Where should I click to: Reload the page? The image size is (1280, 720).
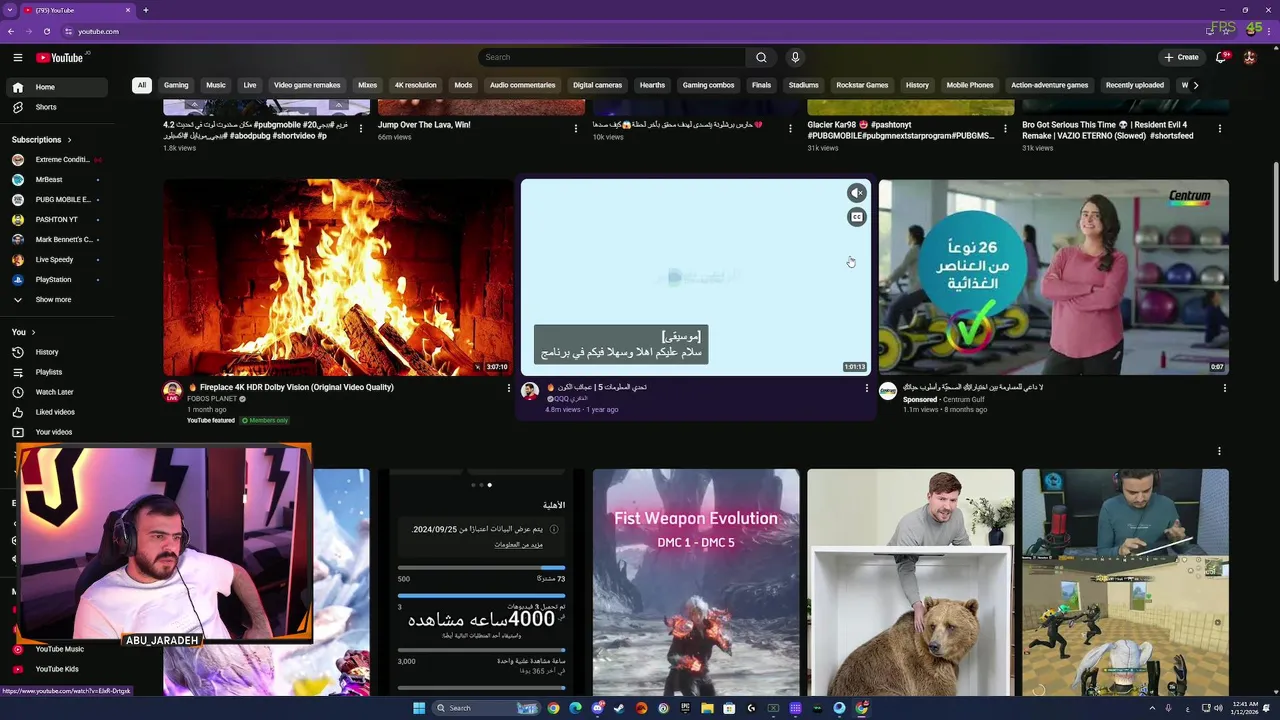coord(46,31)
